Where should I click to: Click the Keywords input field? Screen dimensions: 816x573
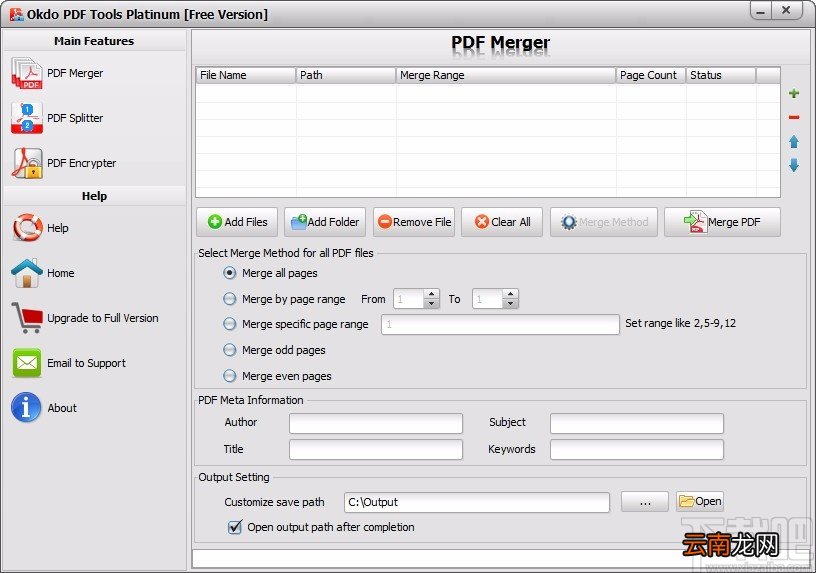coord(636,449)
